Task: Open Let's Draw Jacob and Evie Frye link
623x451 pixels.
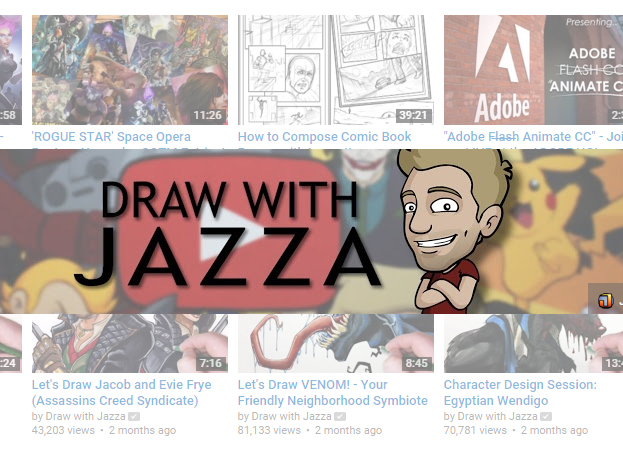Action: (x=122, y=393)
